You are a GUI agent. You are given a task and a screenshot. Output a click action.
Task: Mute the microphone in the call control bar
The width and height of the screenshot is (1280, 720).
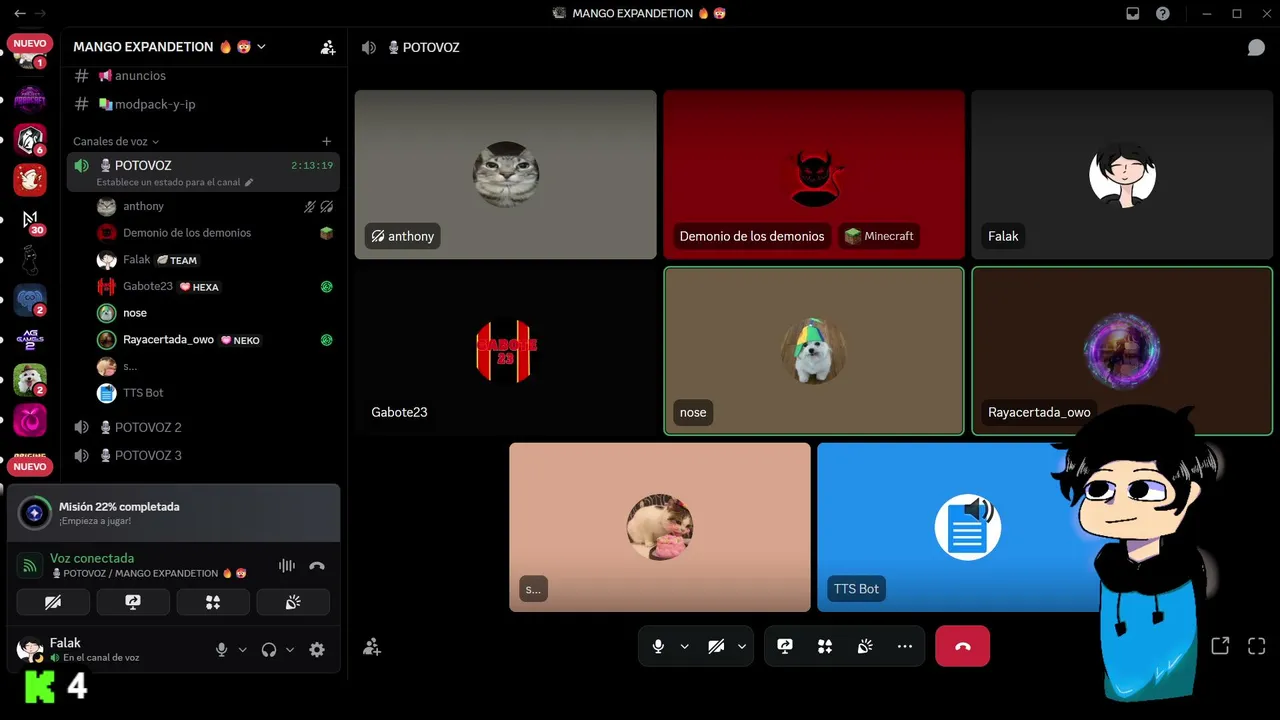point(658,647)
